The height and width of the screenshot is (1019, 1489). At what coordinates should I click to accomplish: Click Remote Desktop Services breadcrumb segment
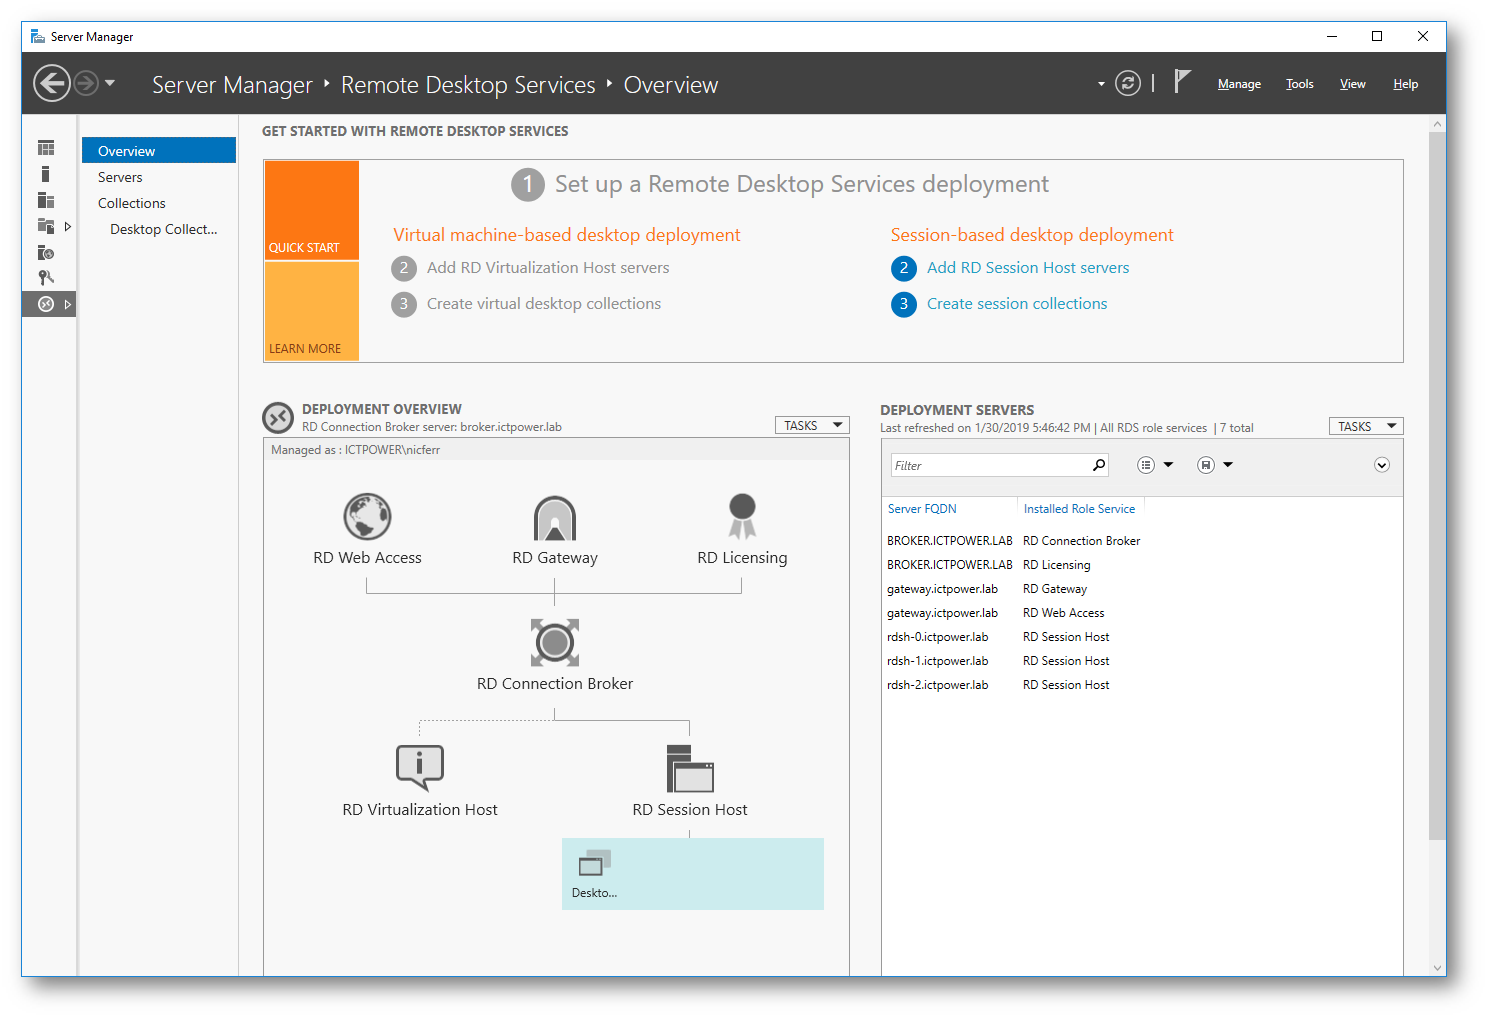pos(468,85)
